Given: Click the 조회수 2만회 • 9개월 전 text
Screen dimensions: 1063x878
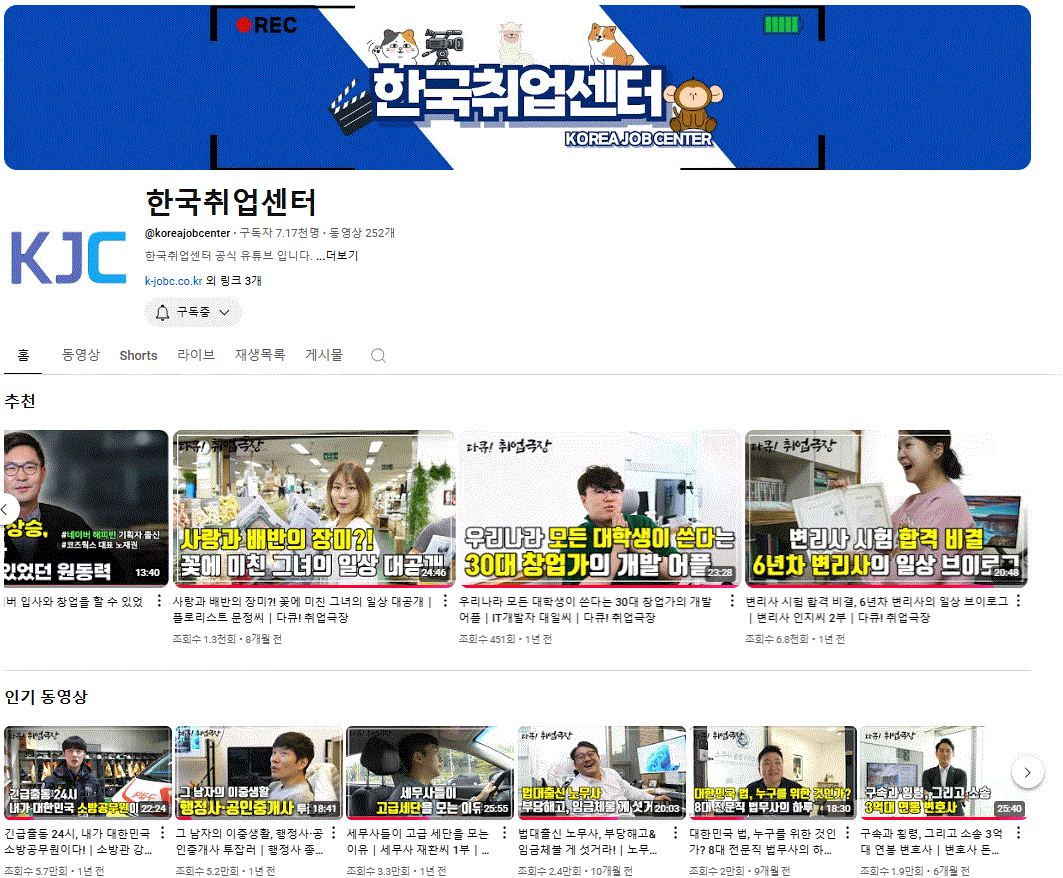Looking at the screenshot, I should click(740, 871).
